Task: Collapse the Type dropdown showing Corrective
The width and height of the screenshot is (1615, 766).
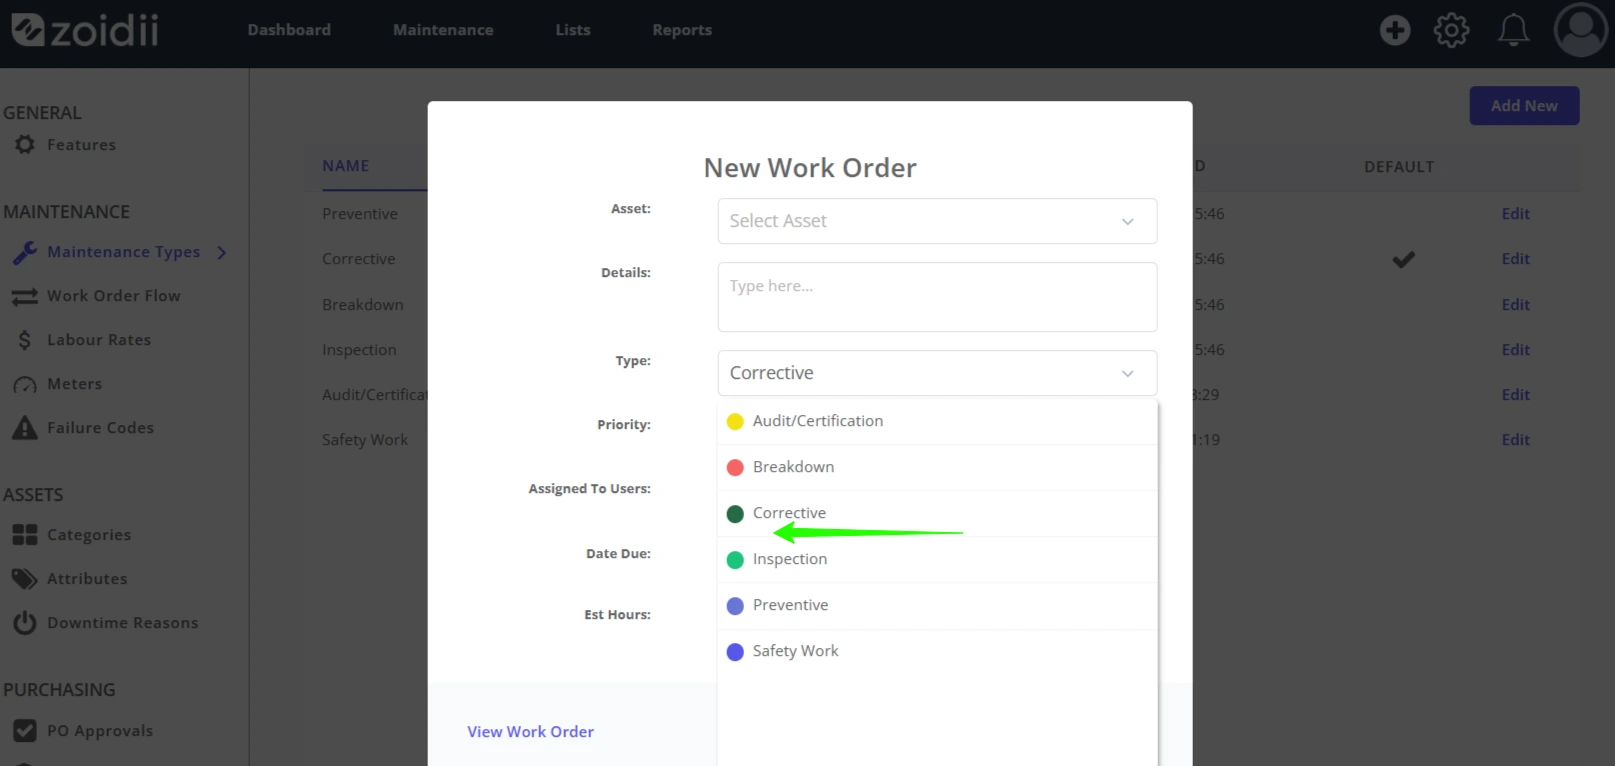Action: pyautogui.click(x=937, y=373)
